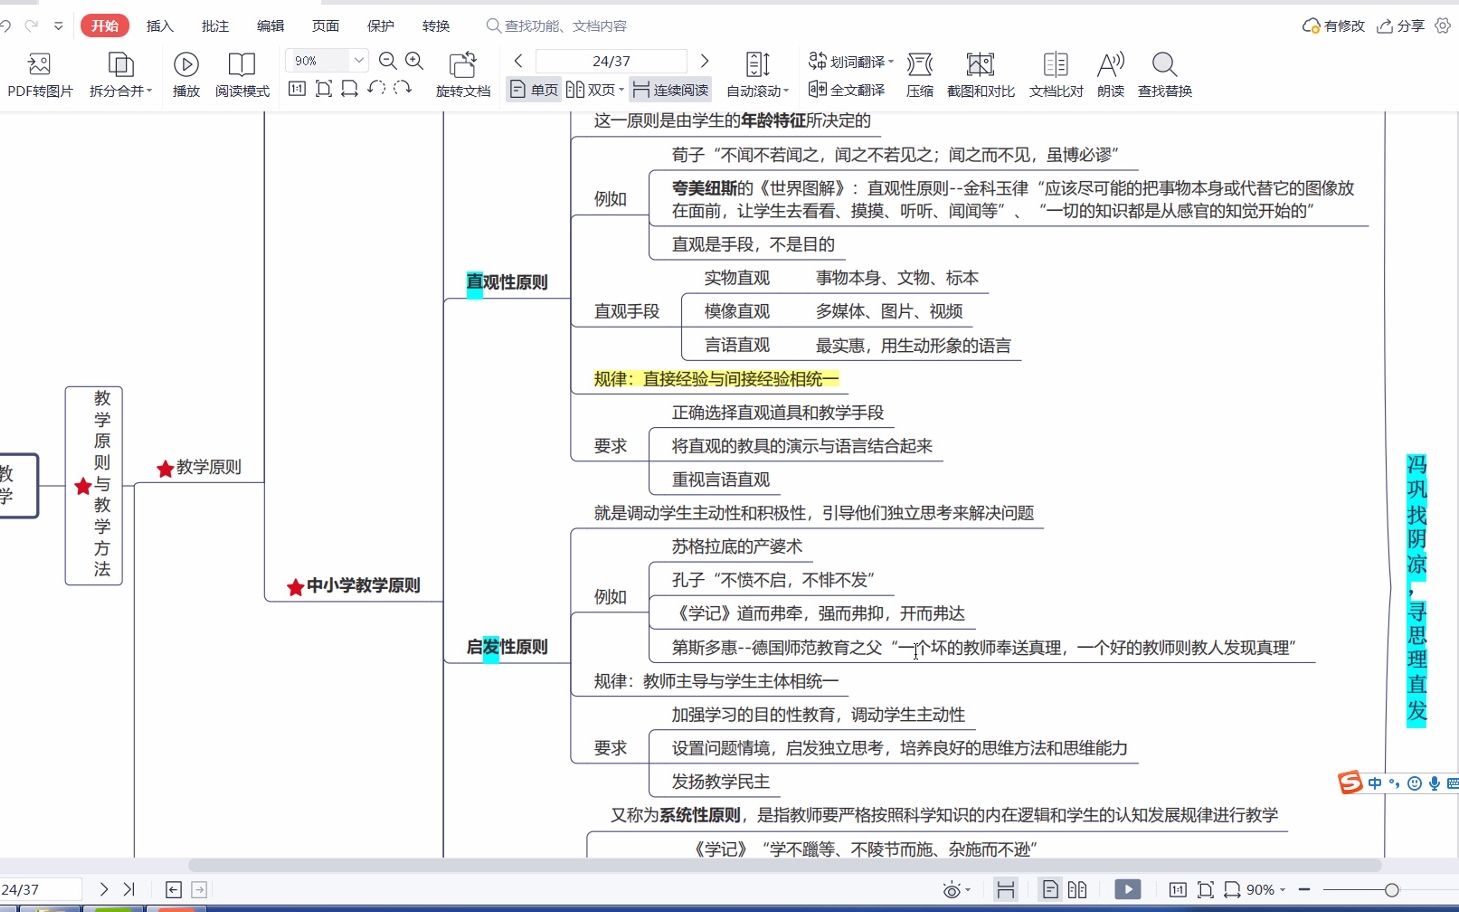This screenshot has height=912, width=1459.
Task: Select the 页面 tab
Action: click(x=325, y=26)
